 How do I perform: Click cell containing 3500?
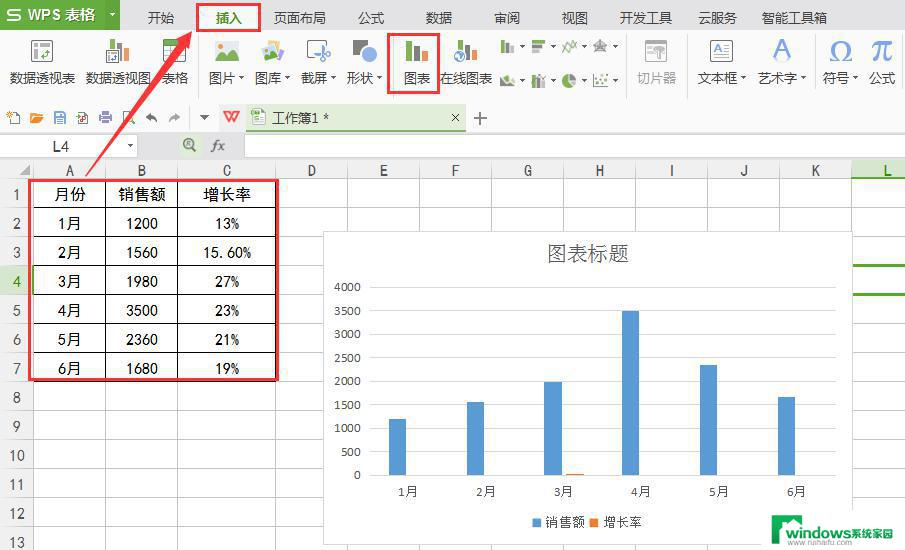click(x=141, y=310)
